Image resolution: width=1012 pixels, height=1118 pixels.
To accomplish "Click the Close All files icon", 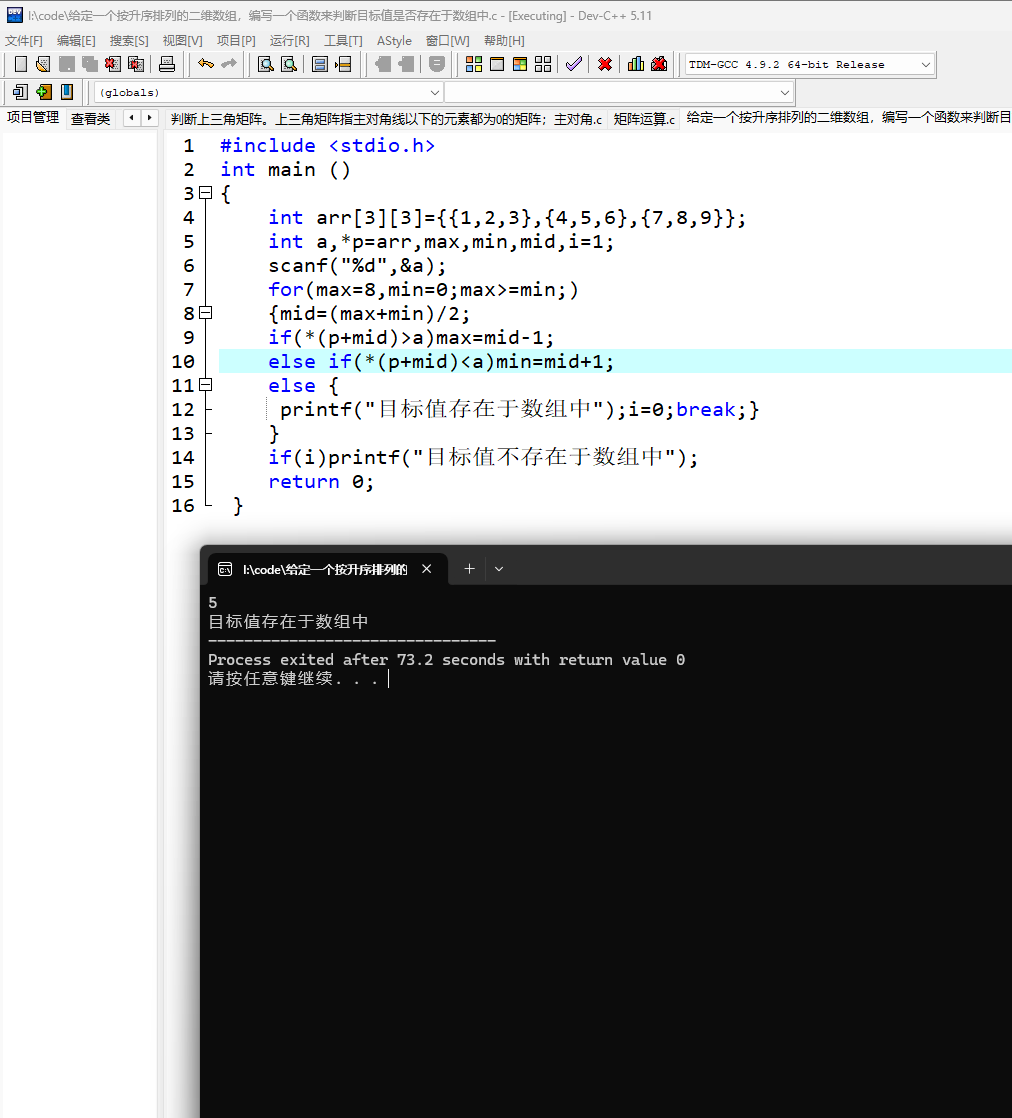I will coord(136,64).
